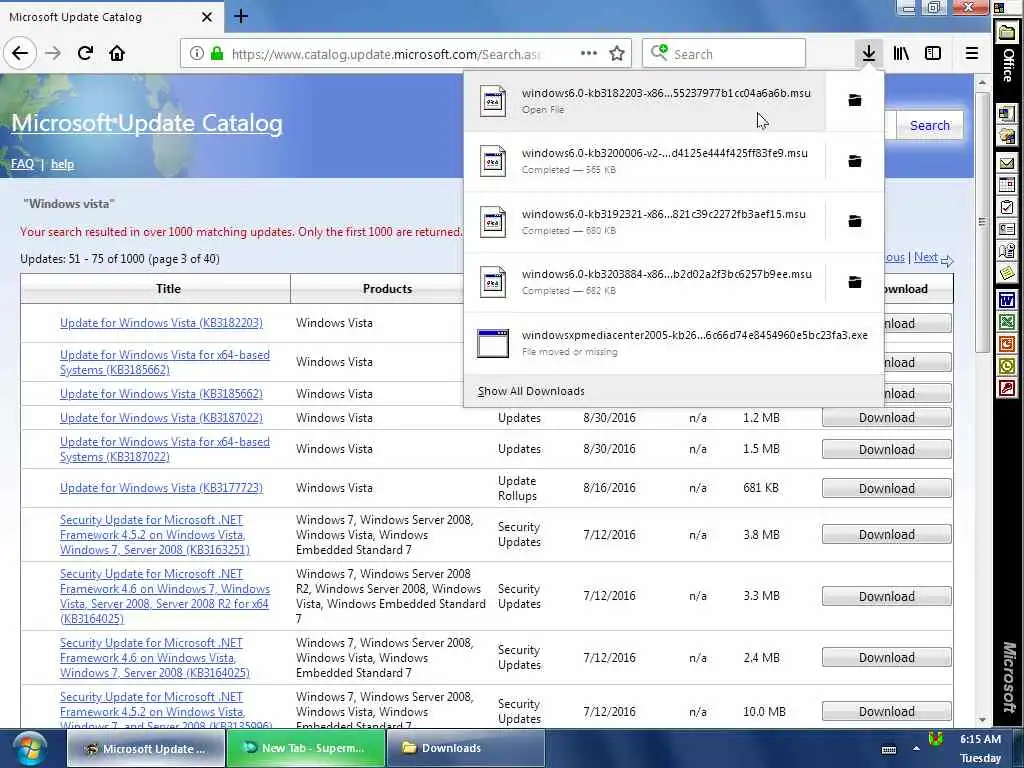
Task: Open the FAQ link
Action: [x=22, y=164]
